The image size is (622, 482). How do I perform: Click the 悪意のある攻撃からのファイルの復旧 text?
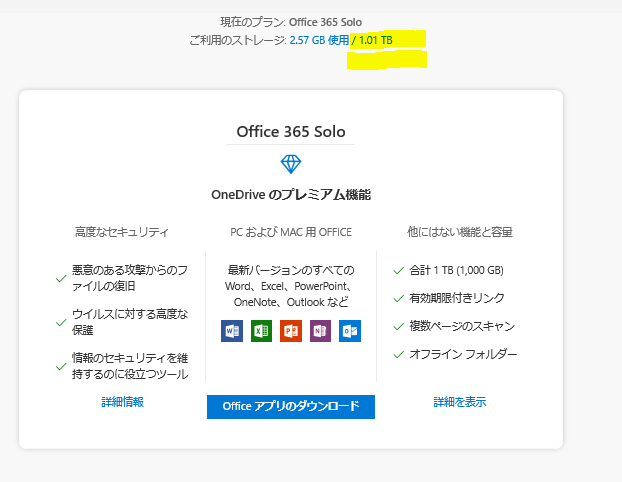tap(130, 278)
